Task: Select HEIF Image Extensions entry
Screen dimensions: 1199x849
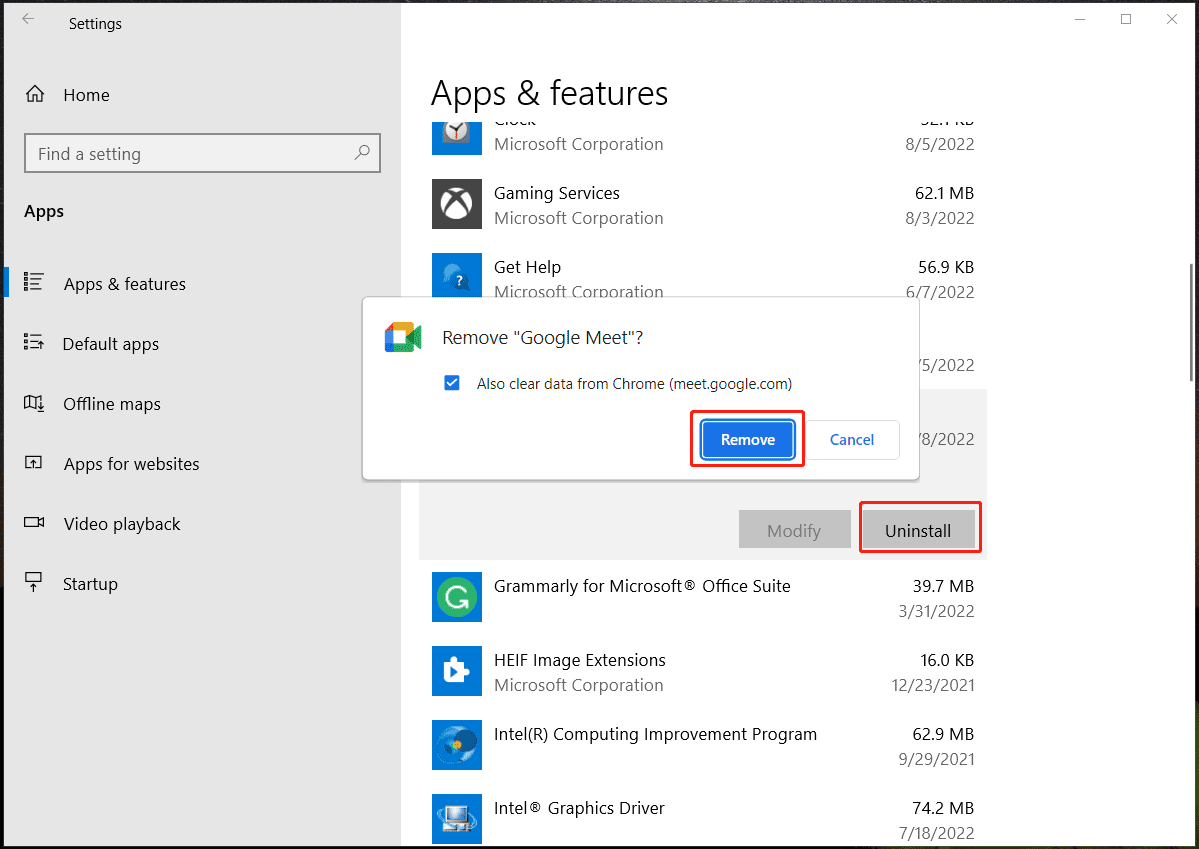Action: tap(703, 672)
